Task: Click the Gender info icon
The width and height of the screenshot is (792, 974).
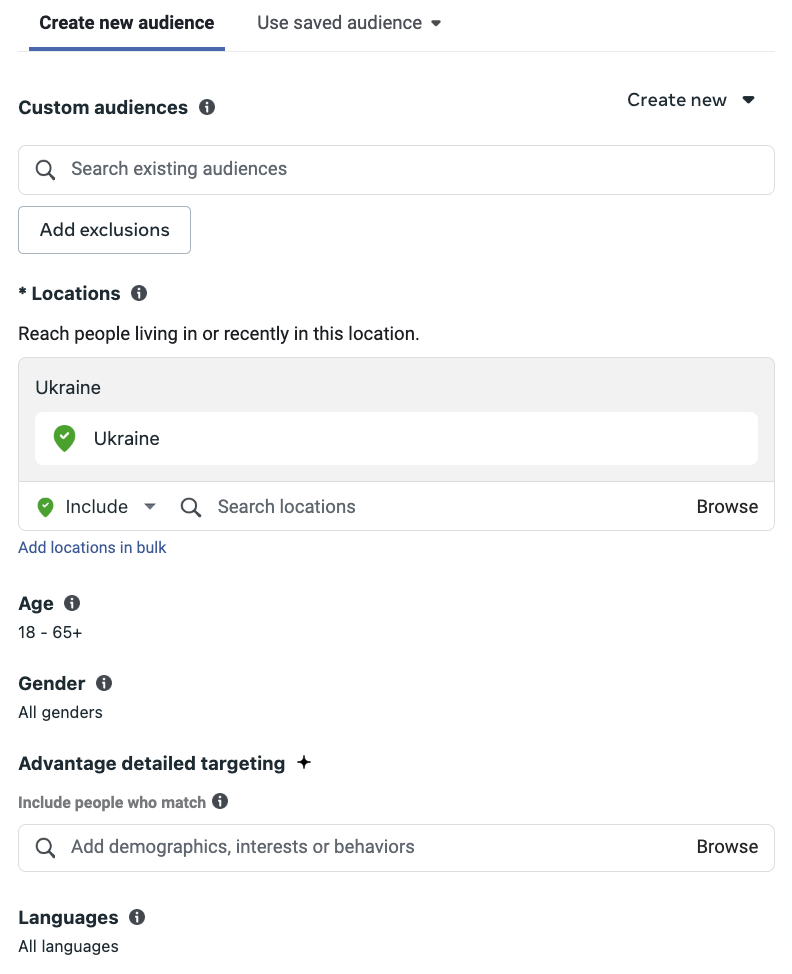Action: click(x=104, y=683)
